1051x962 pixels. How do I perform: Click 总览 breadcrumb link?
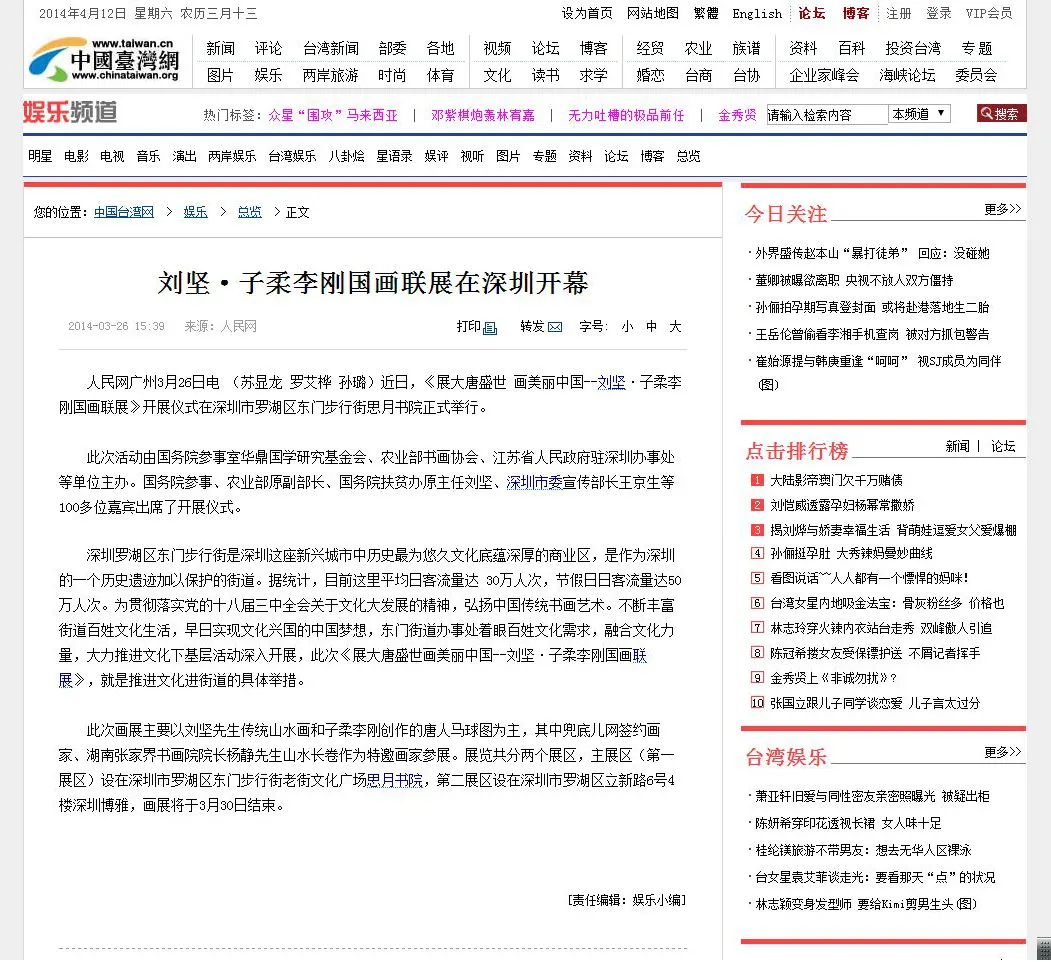click(249, 213)
